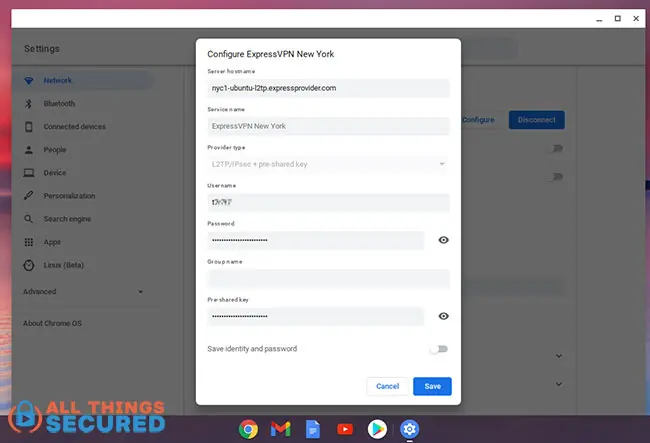650x443 pixels.
Task: Select Device in the settings sidebar
Action: [55, 173]
